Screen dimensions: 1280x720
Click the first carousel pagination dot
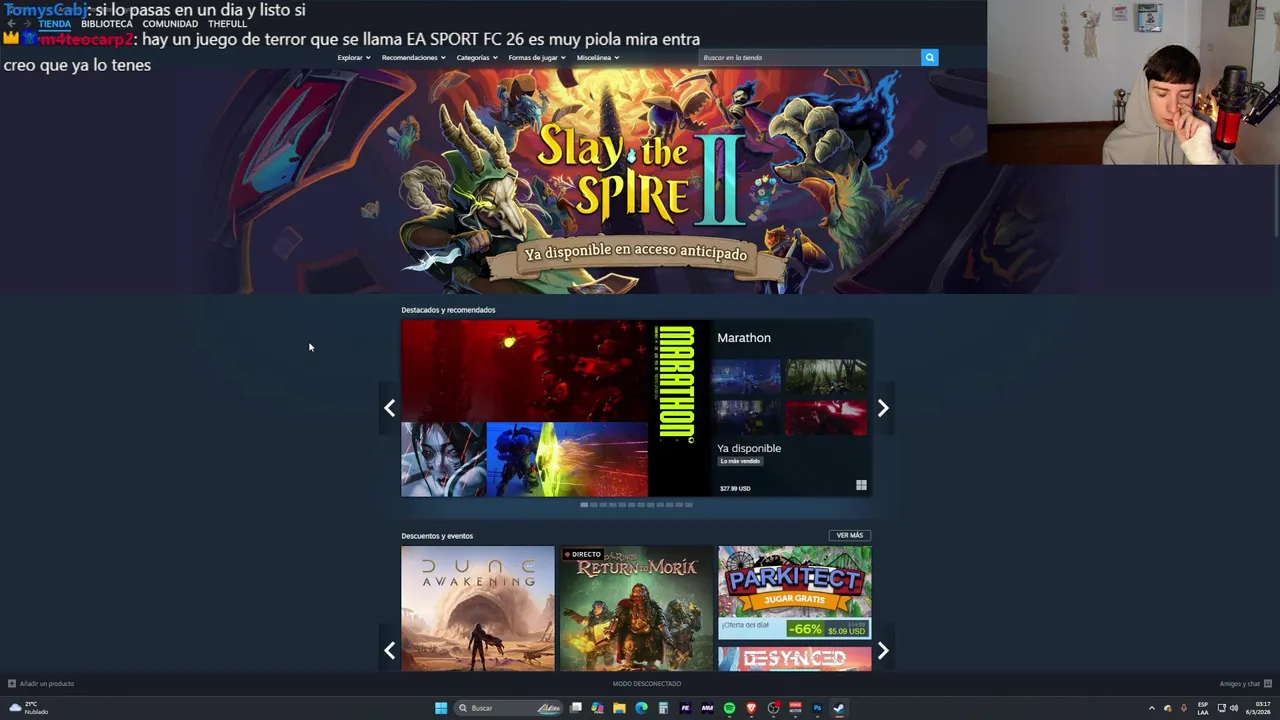(584, 505)
